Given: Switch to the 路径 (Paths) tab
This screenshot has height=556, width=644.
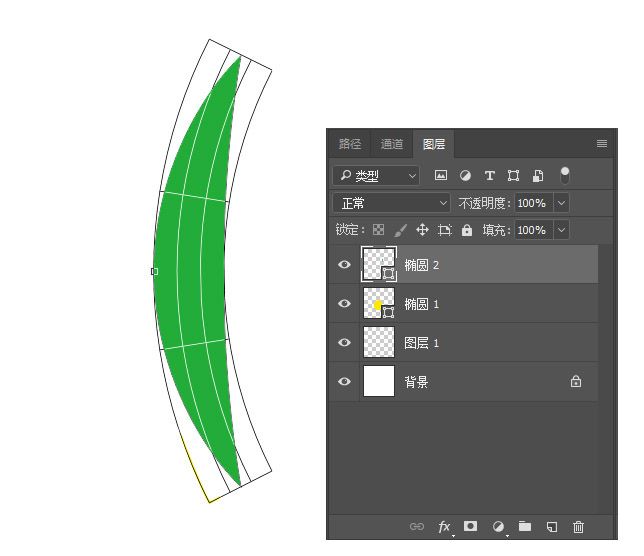Looking at the screenshot, I should click(350, 144).
